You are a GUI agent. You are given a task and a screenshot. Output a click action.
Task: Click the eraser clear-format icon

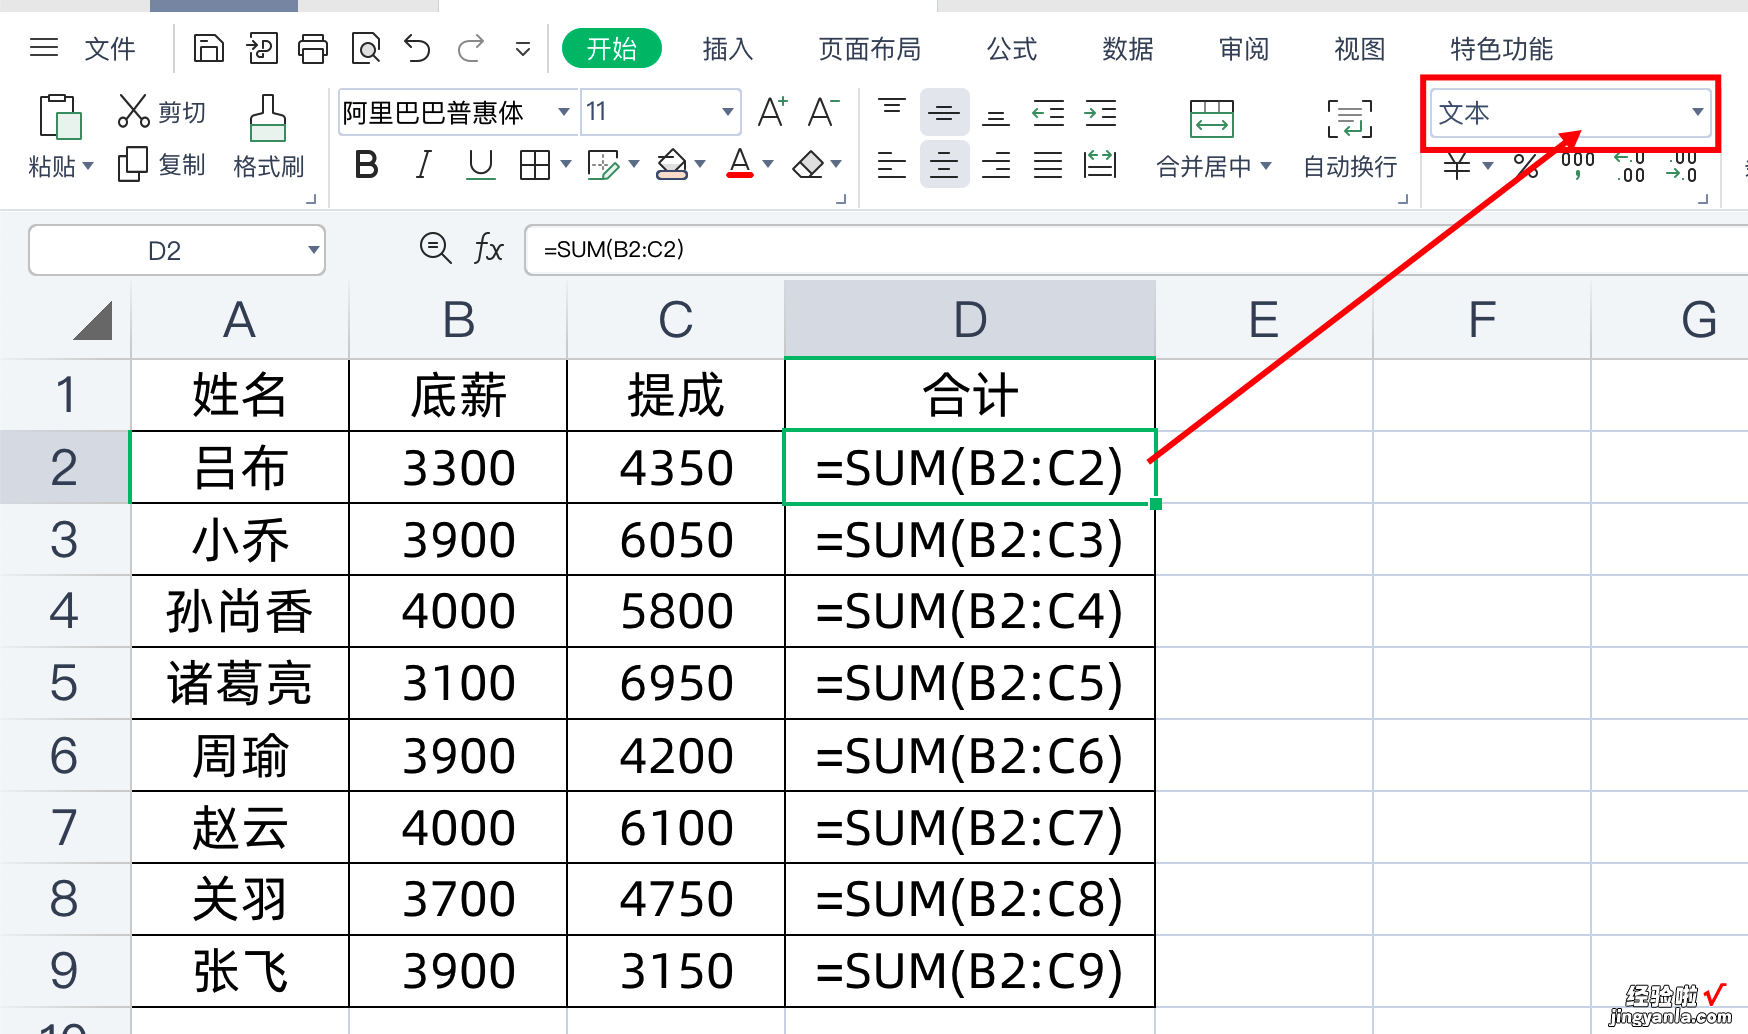pyautogui.click(x=808, y=164)
